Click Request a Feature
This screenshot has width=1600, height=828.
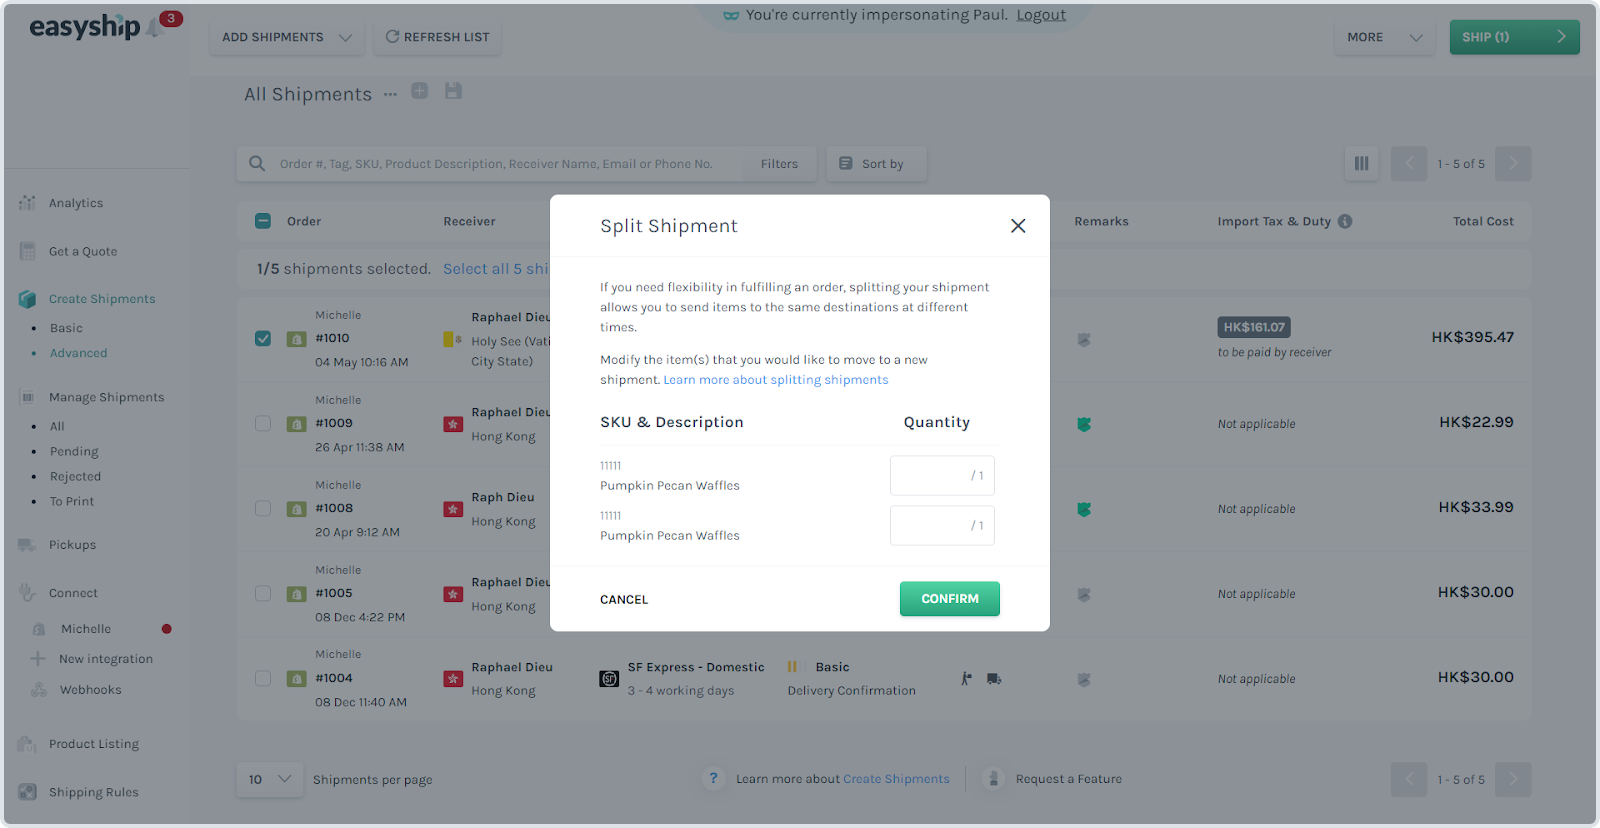[1068, 779]
